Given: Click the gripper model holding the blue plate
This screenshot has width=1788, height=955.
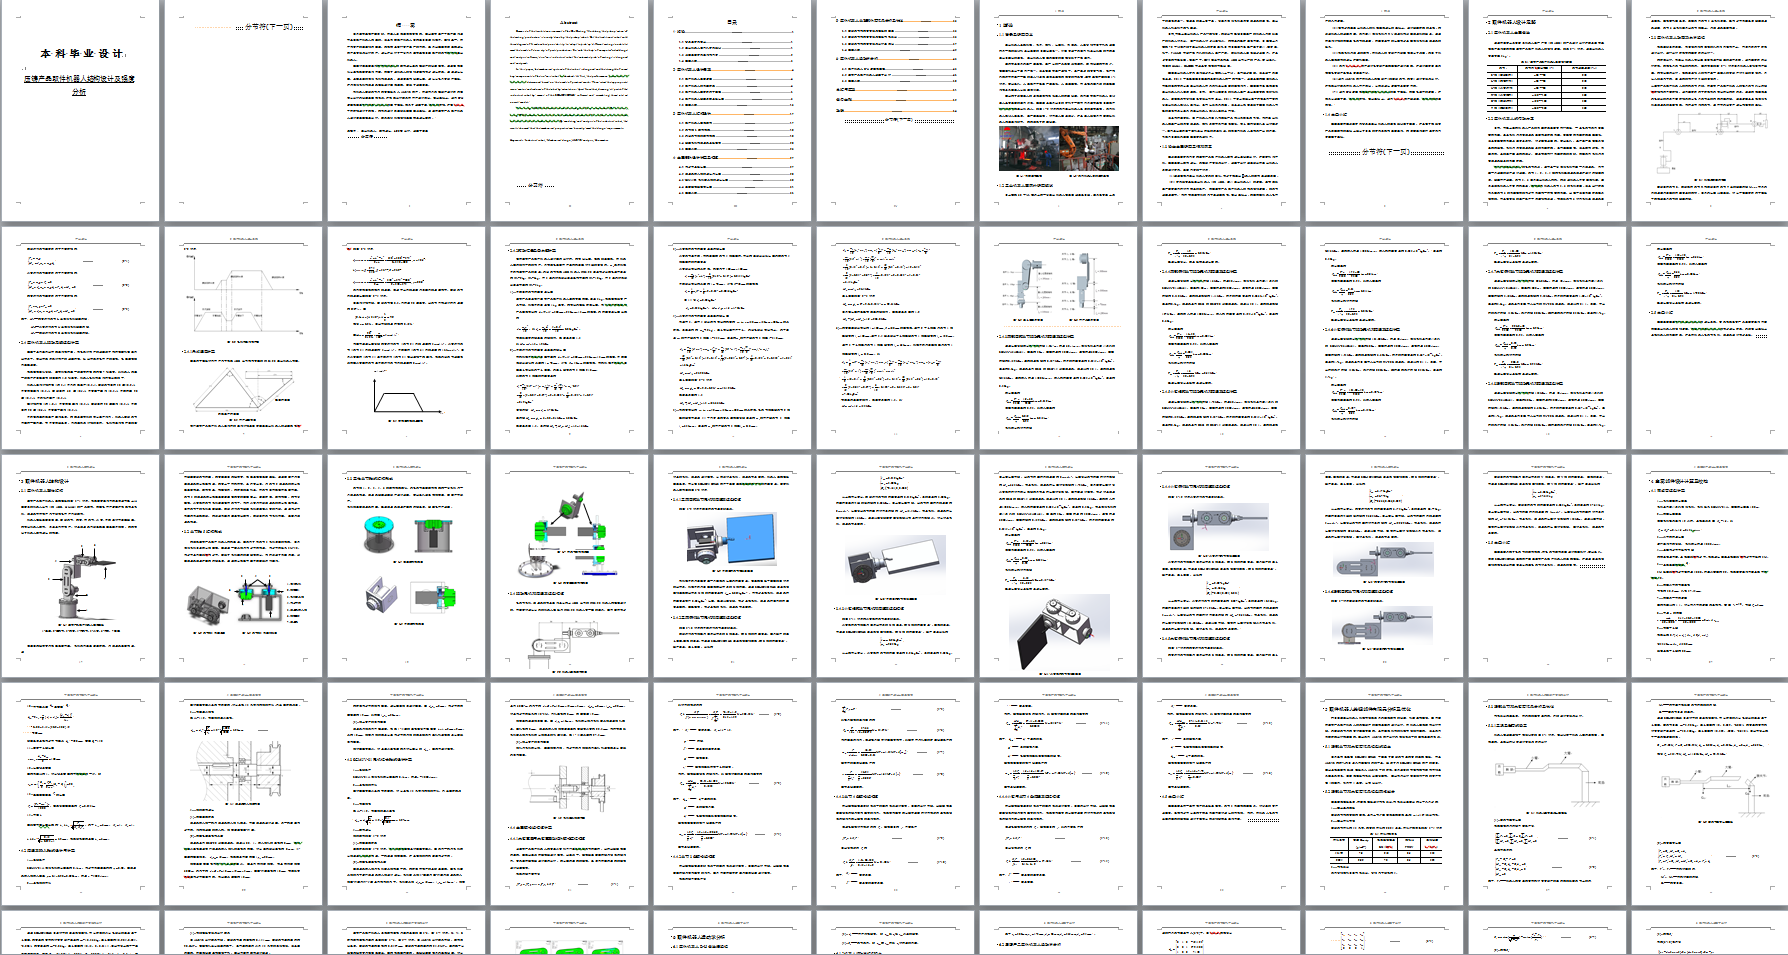Looking at the screenshot, I should [731, 538].
